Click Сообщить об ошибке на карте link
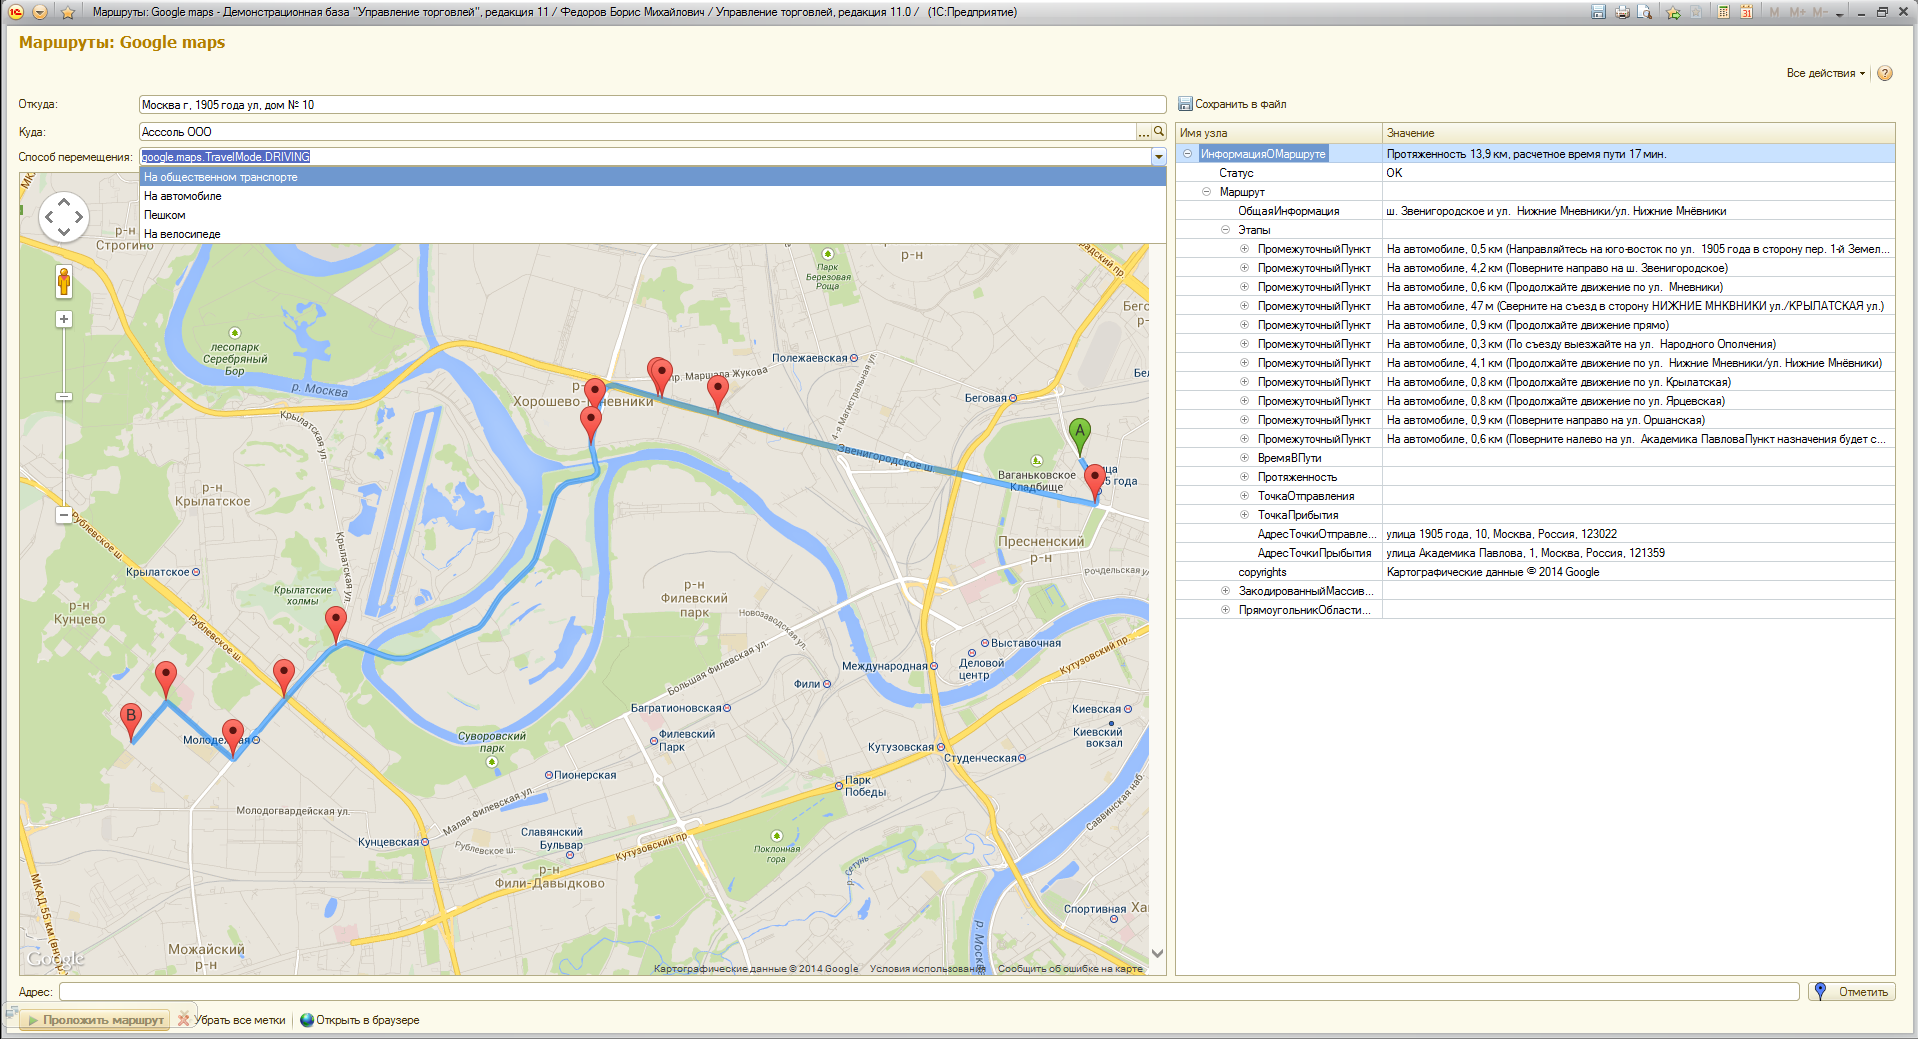1918x1039 pixels. (1070, 969)
